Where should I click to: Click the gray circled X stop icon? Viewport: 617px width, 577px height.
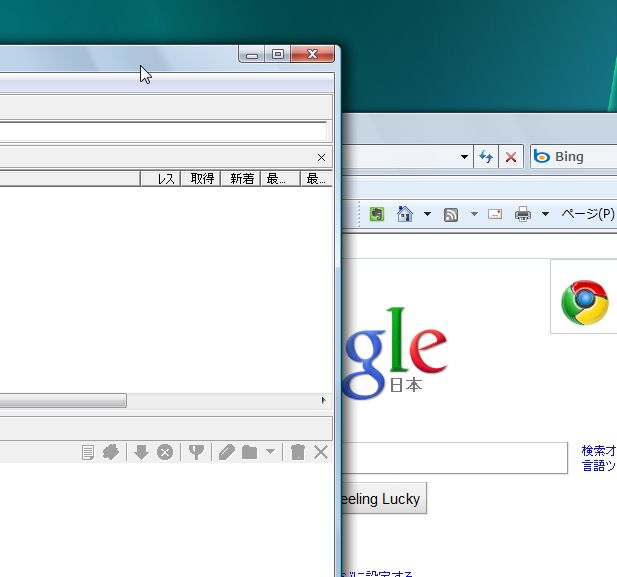[x=165, y=452]
